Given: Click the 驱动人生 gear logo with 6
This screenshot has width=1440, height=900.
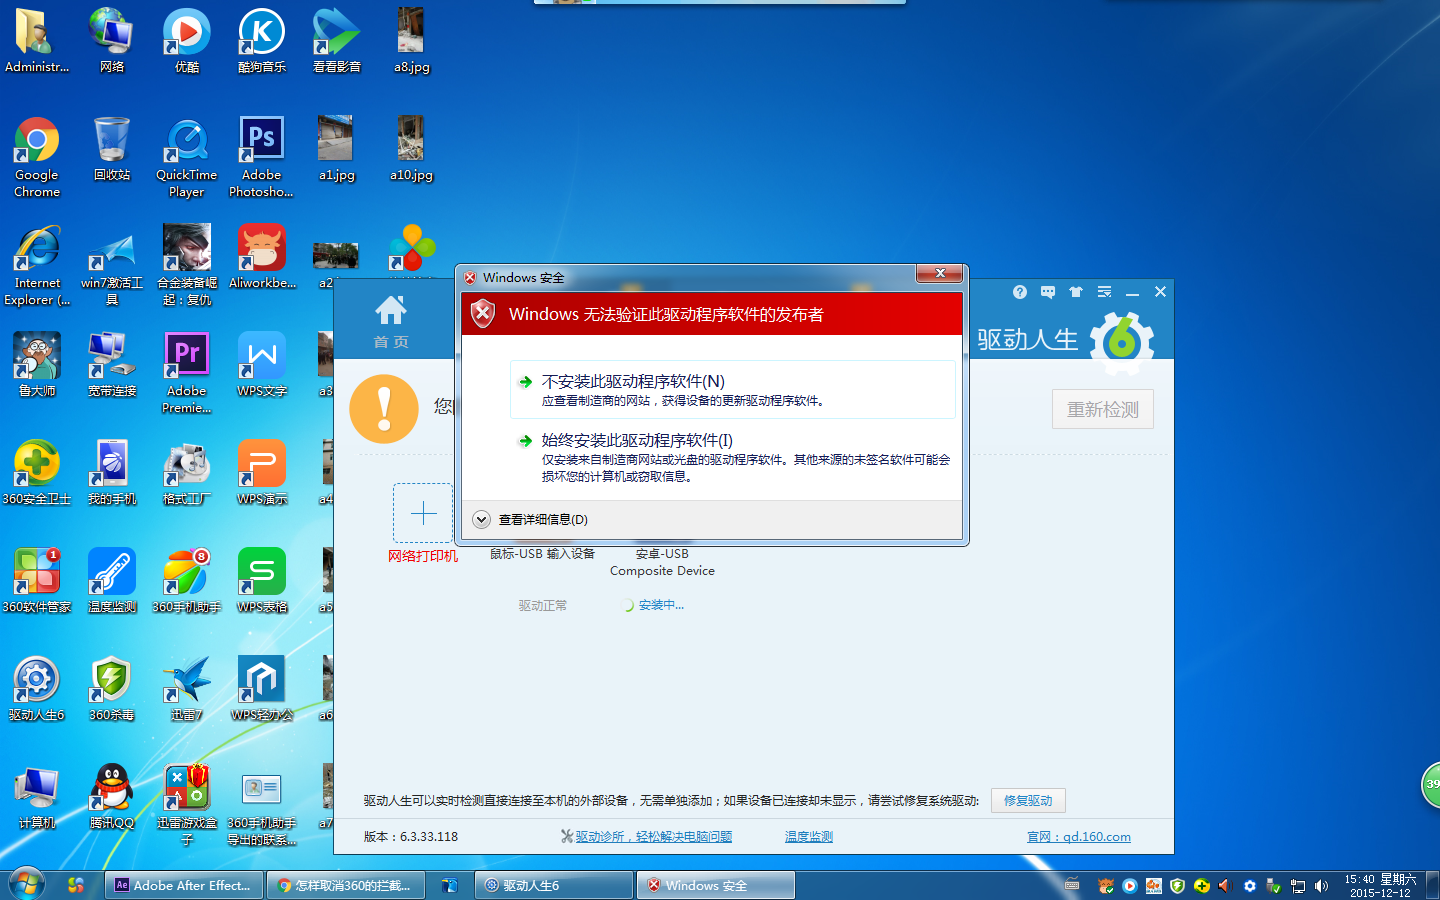Looking at the screenshot, I should [x=1122, y=342].
